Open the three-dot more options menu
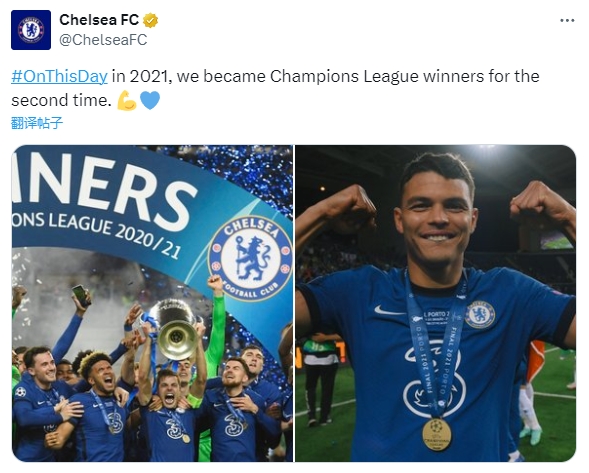 pyautogui.click(x=567, y=20)
